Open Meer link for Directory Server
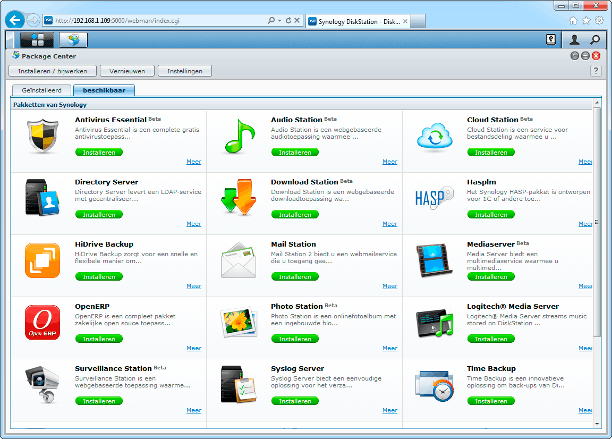This screenshot has width=612, height=439. point(194,224)
